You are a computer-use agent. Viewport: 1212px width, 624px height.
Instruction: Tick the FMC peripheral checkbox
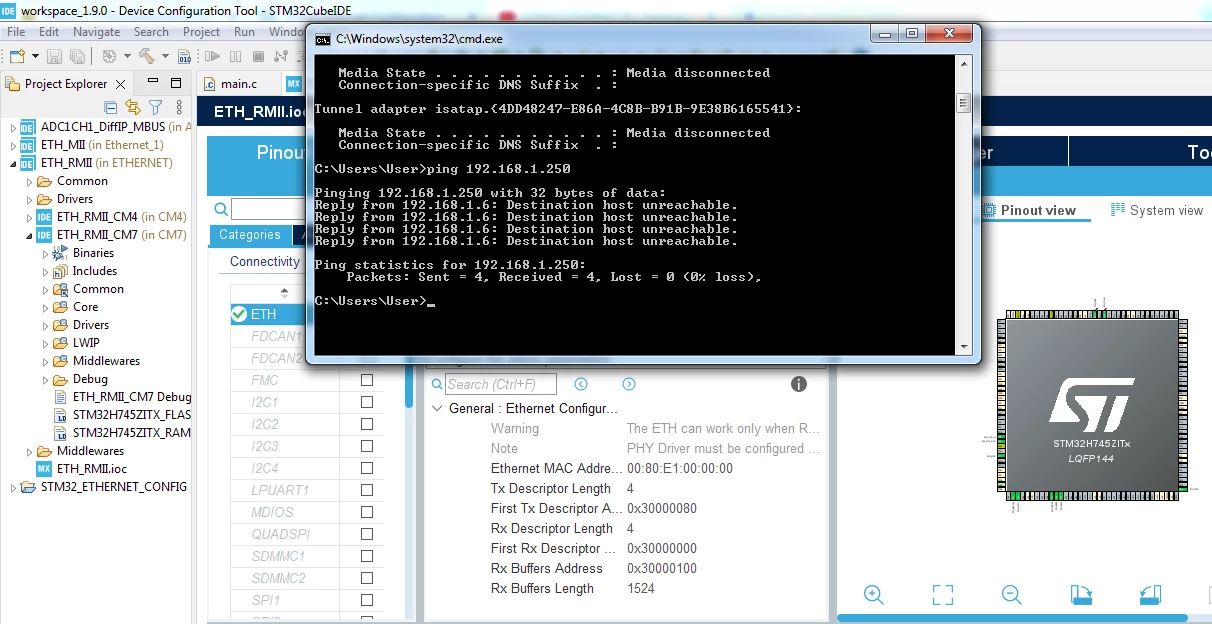click(x=367, y=380)
